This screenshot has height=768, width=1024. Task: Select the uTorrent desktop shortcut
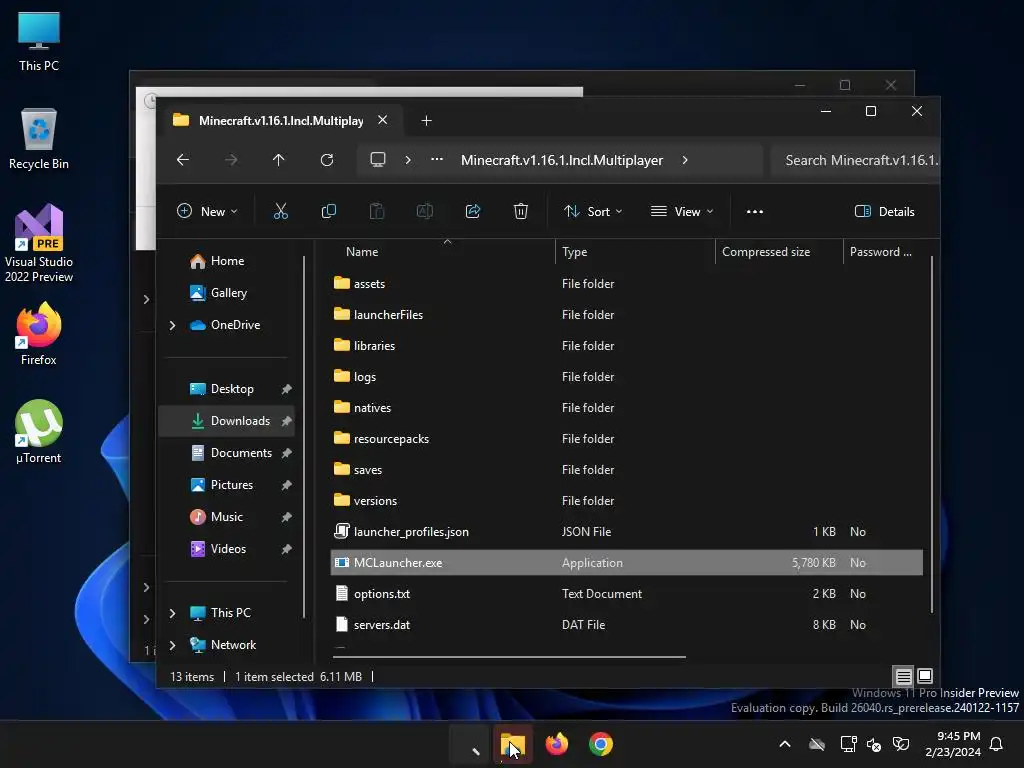39,432
